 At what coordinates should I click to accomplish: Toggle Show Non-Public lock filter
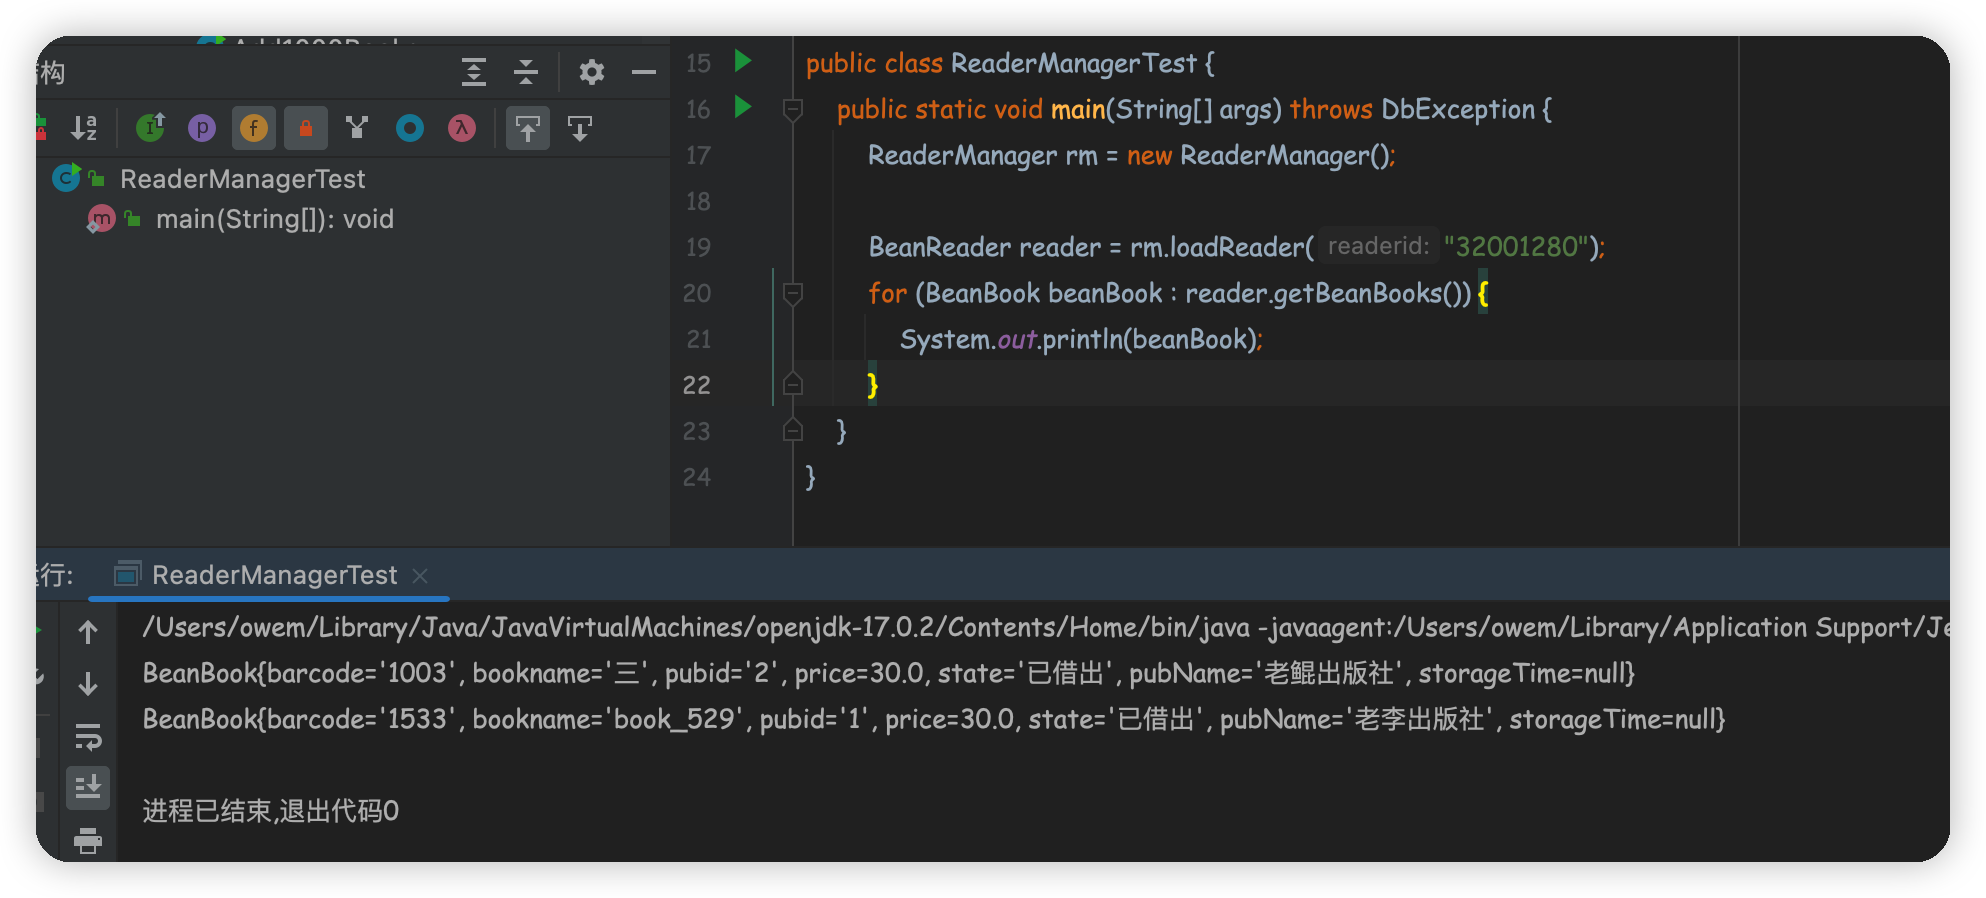pyautogui.click(x=306, y=128)
